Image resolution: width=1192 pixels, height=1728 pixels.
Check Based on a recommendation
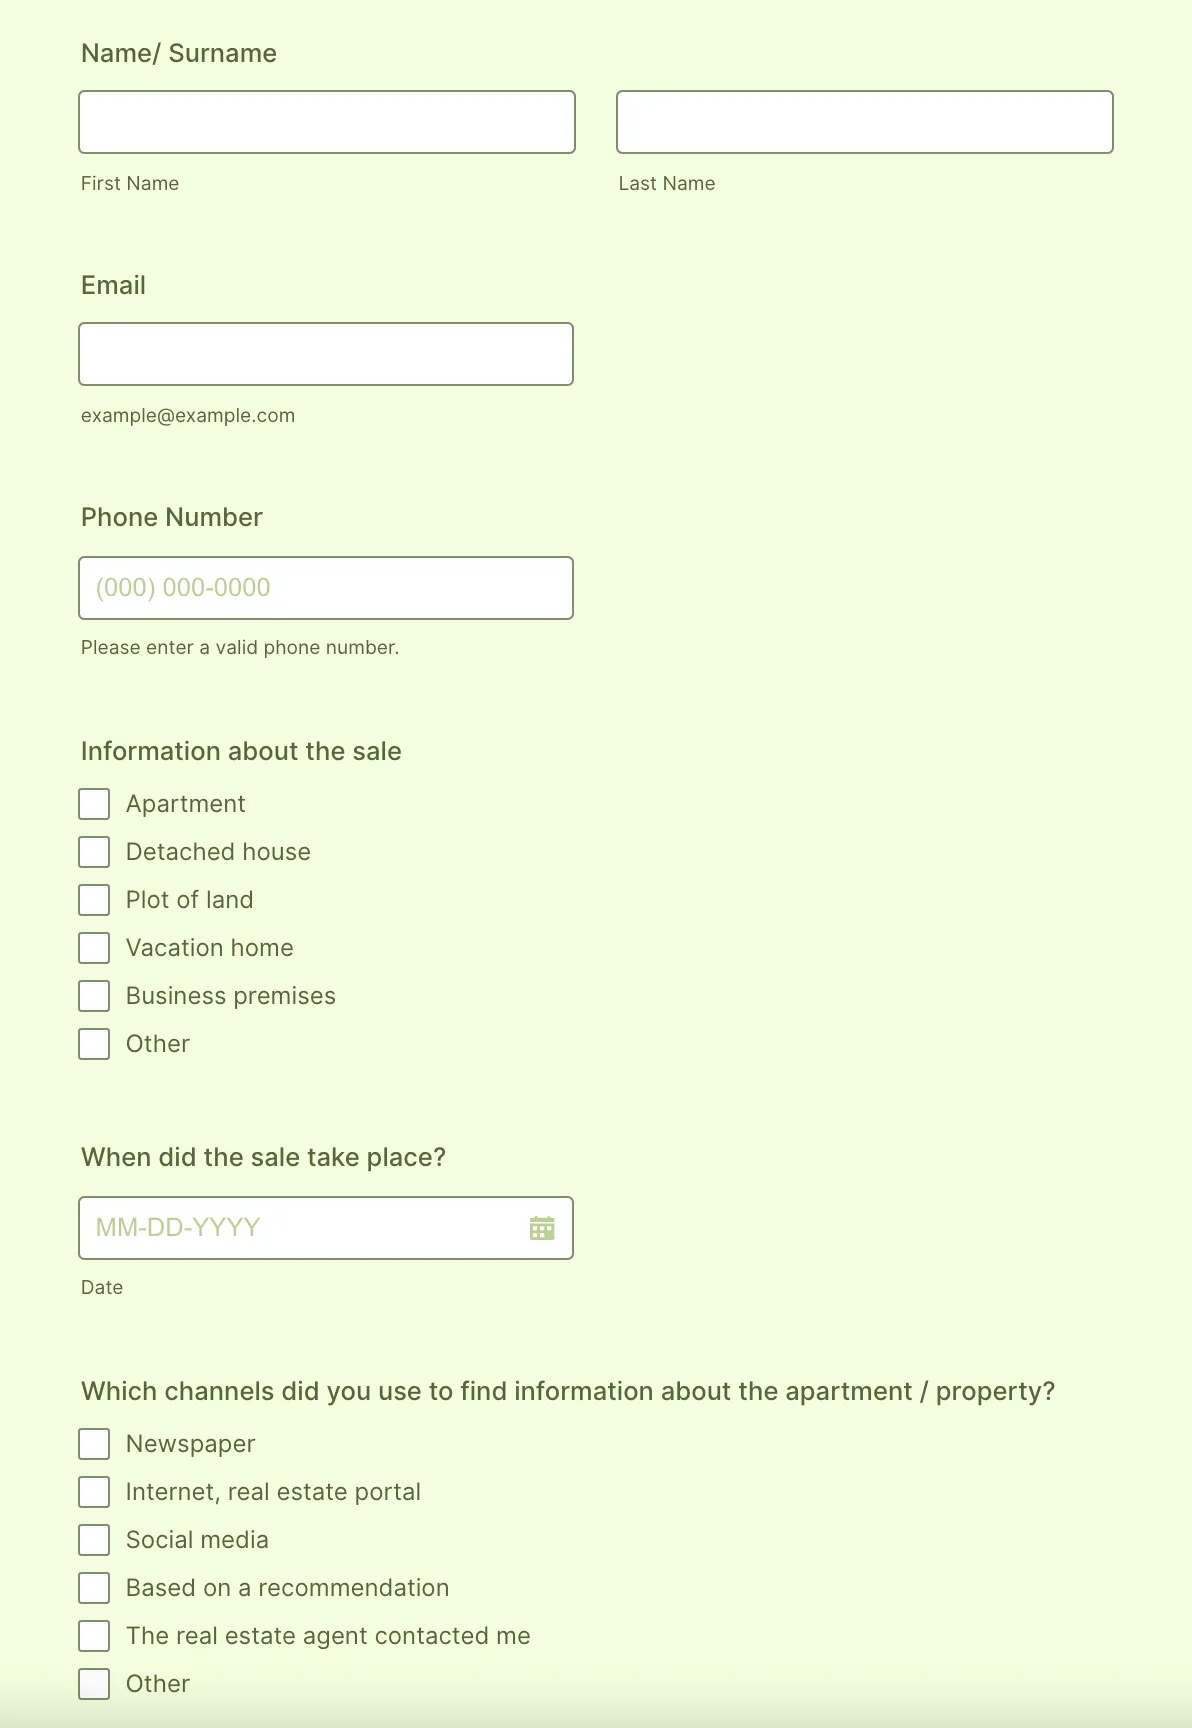pos(94,1588)
